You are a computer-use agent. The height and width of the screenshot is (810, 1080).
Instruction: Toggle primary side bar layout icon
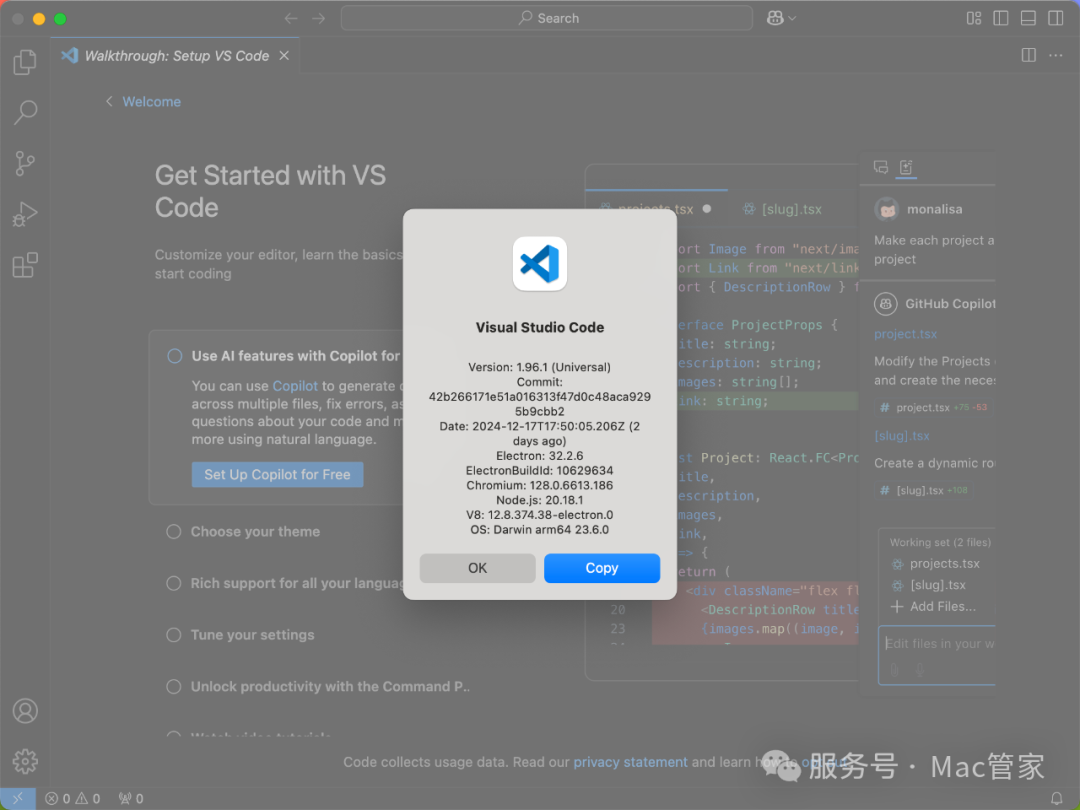(1001, 19)
